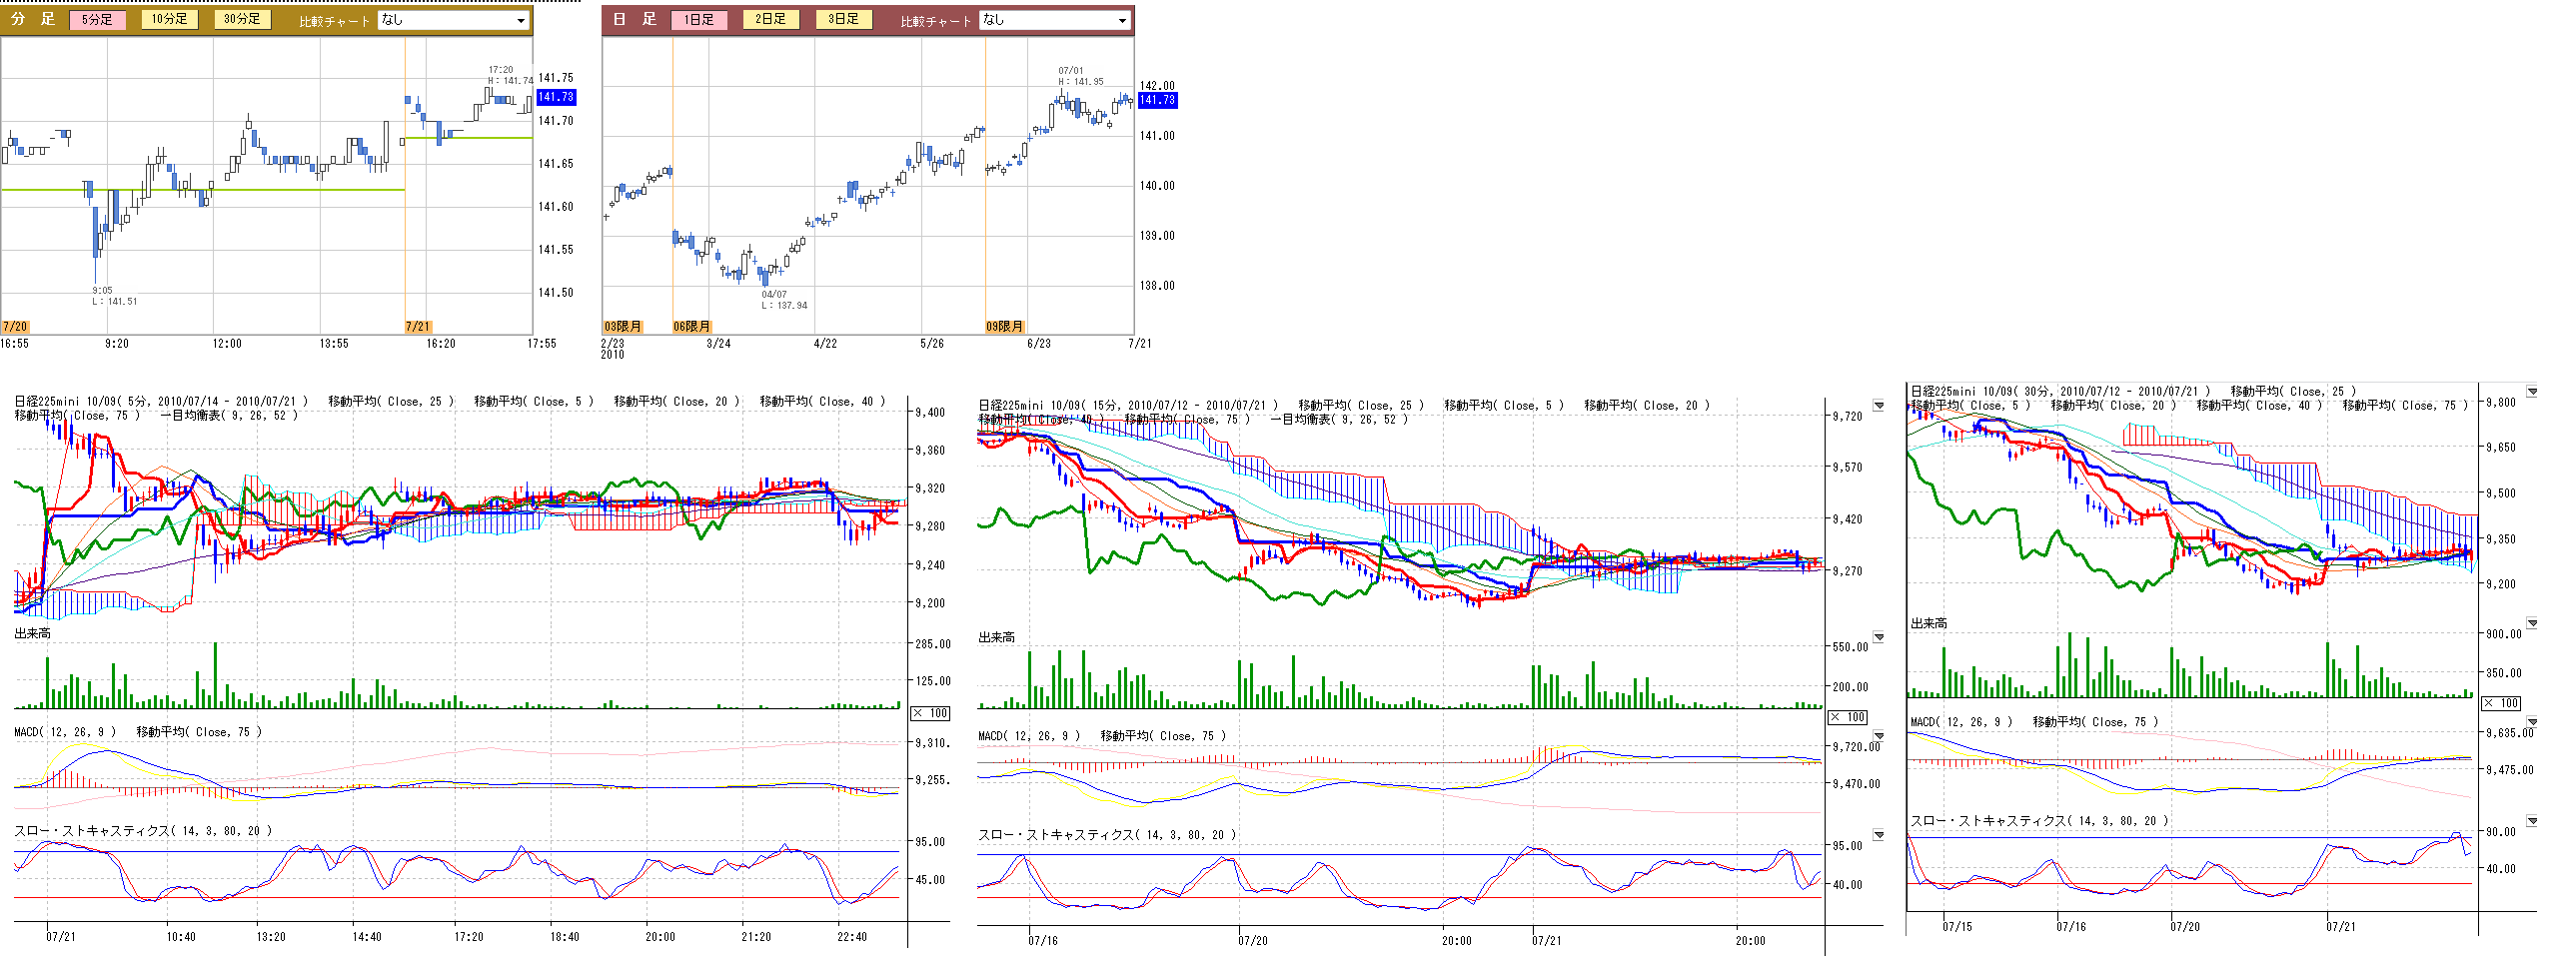
Task: Click price panel arrow in 30-minute chart
Action: [2531, 392]
